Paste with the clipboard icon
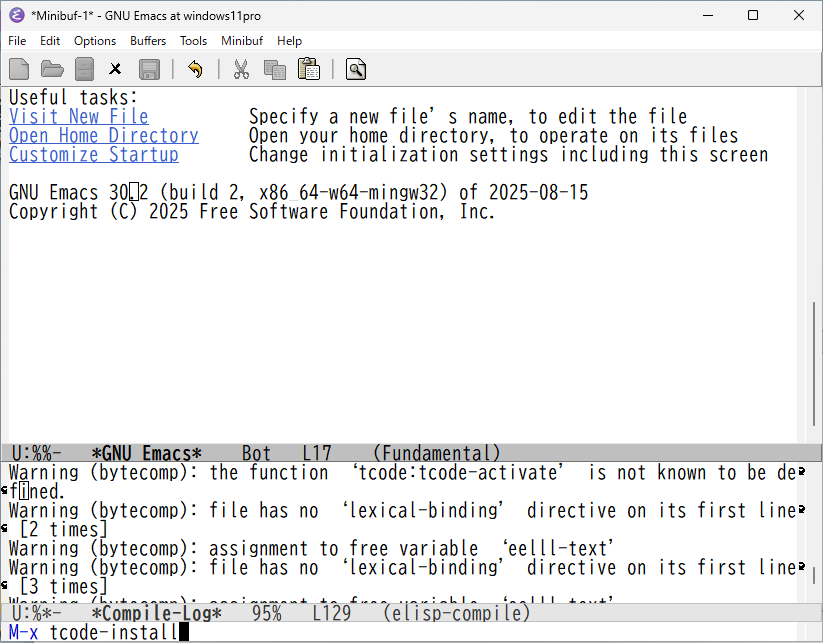 pyautogui.click(x=309, y=69)
